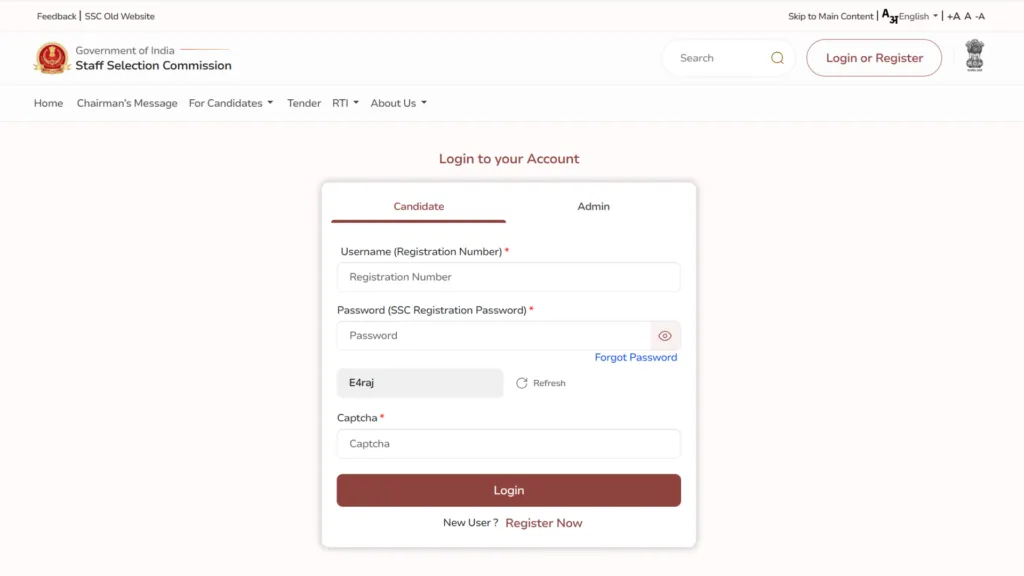Open the Forgot Password link

(636, 357)
